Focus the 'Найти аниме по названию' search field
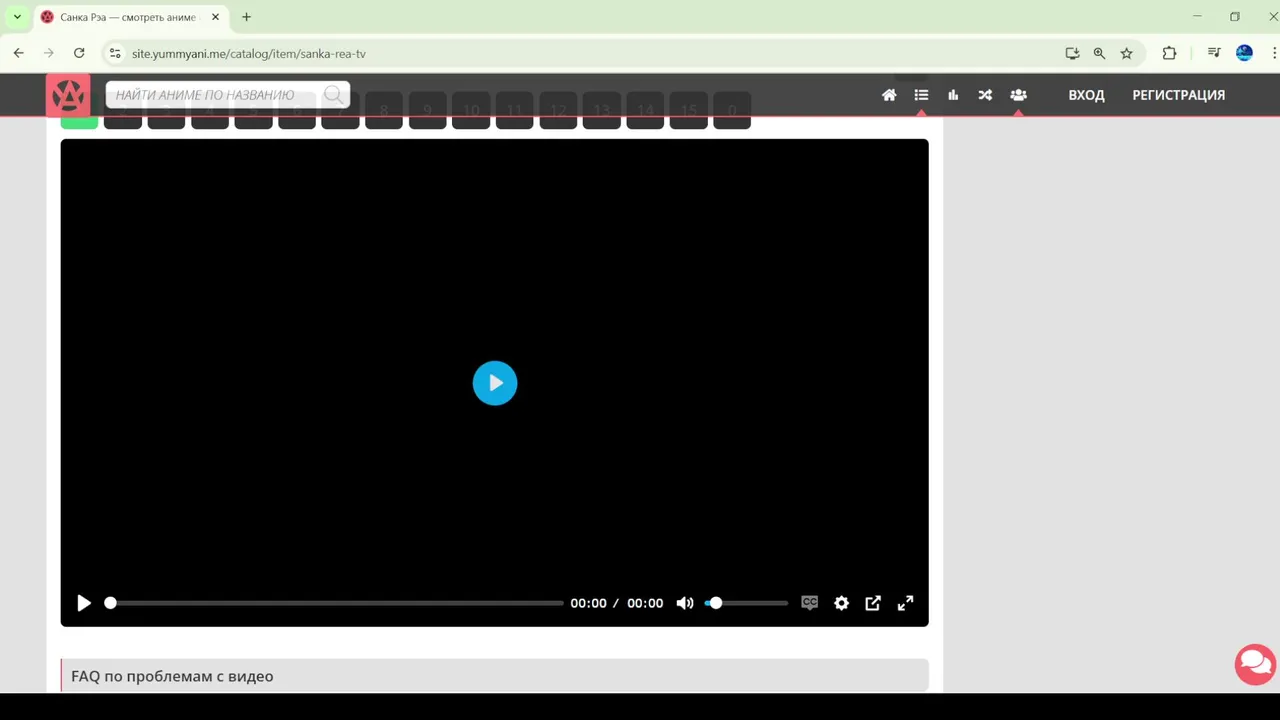Viewport: 1280px width, 720px height. (228, 95)
